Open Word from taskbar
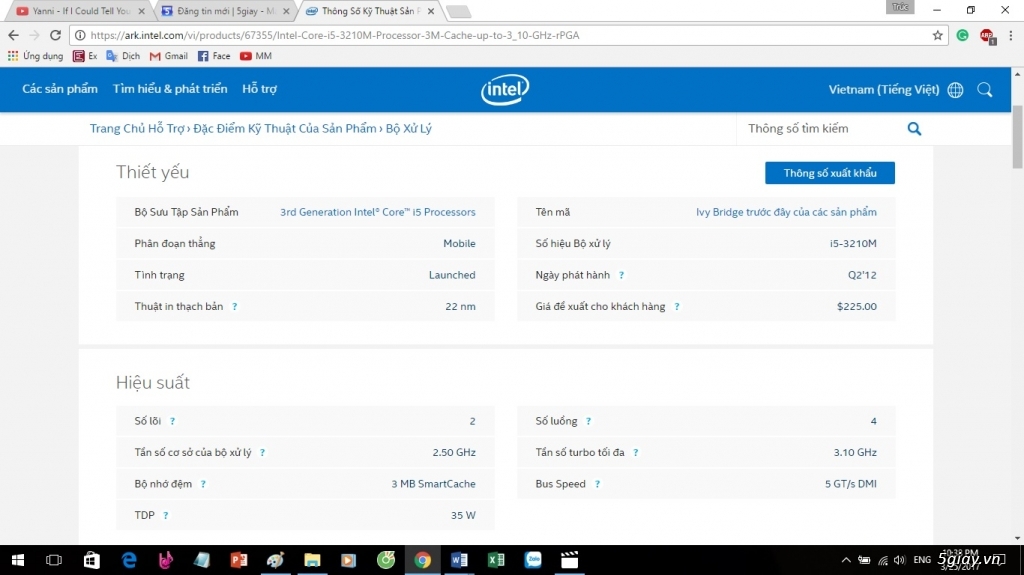1024x575 pixels. point(459,560)
